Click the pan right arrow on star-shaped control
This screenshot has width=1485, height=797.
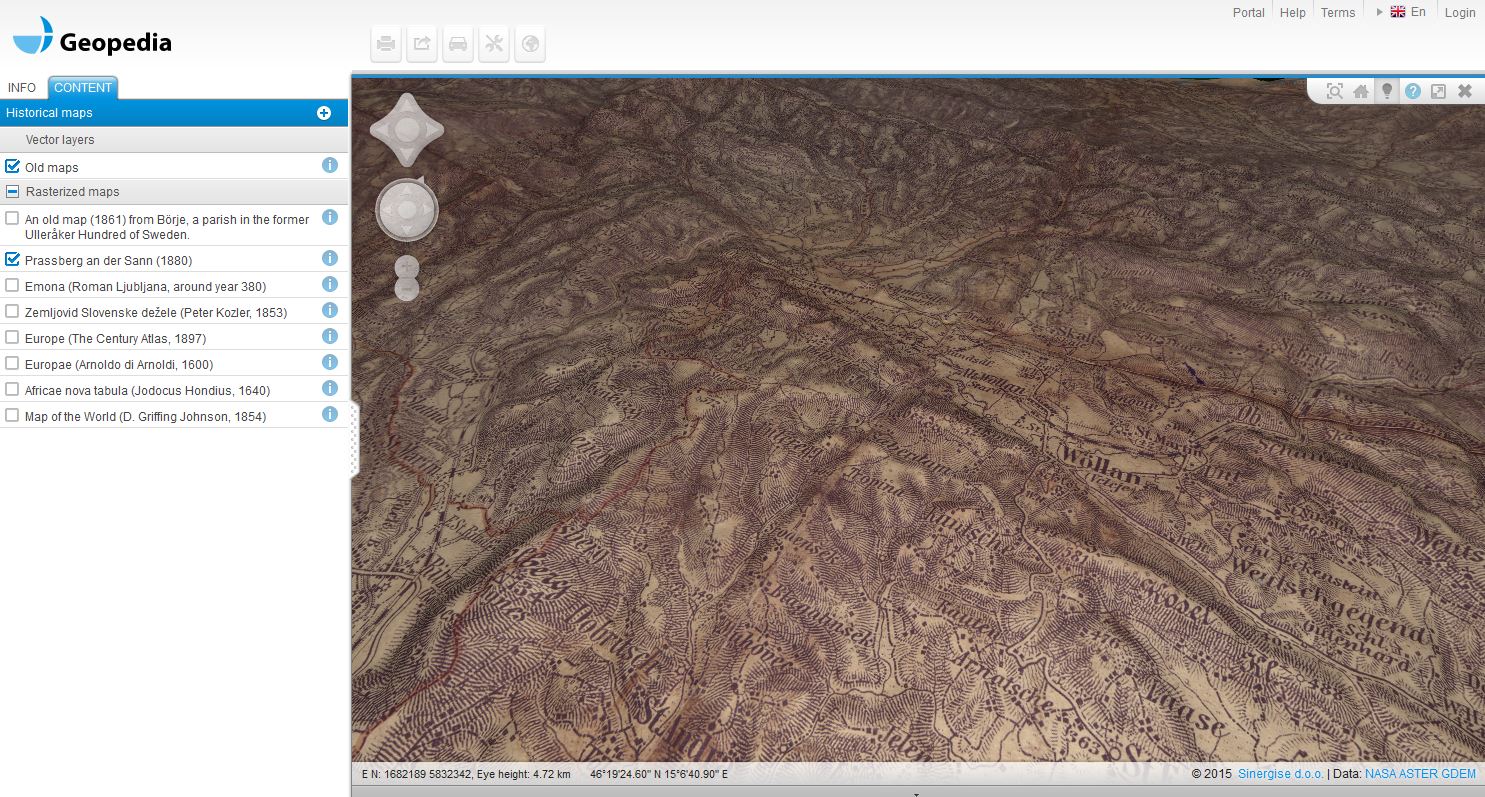(432, 130)
